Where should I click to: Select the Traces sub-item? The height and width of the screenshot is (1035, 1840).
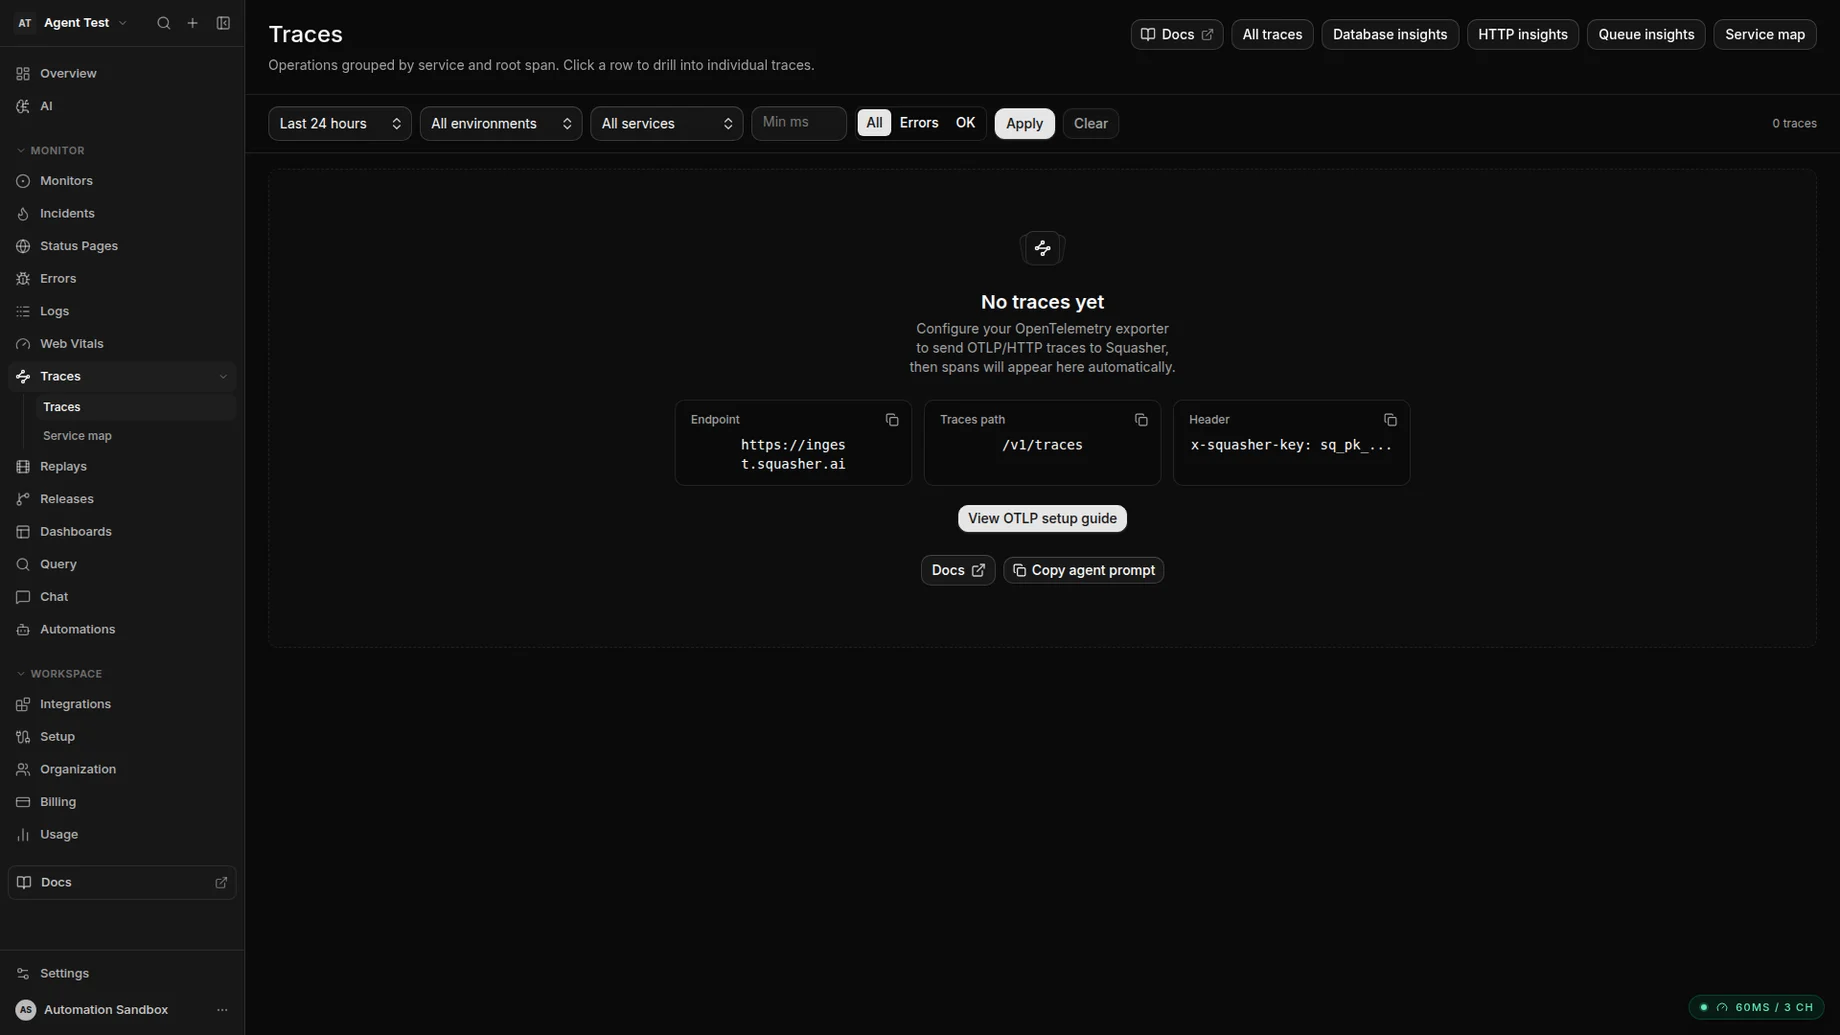tap(136, 407)
